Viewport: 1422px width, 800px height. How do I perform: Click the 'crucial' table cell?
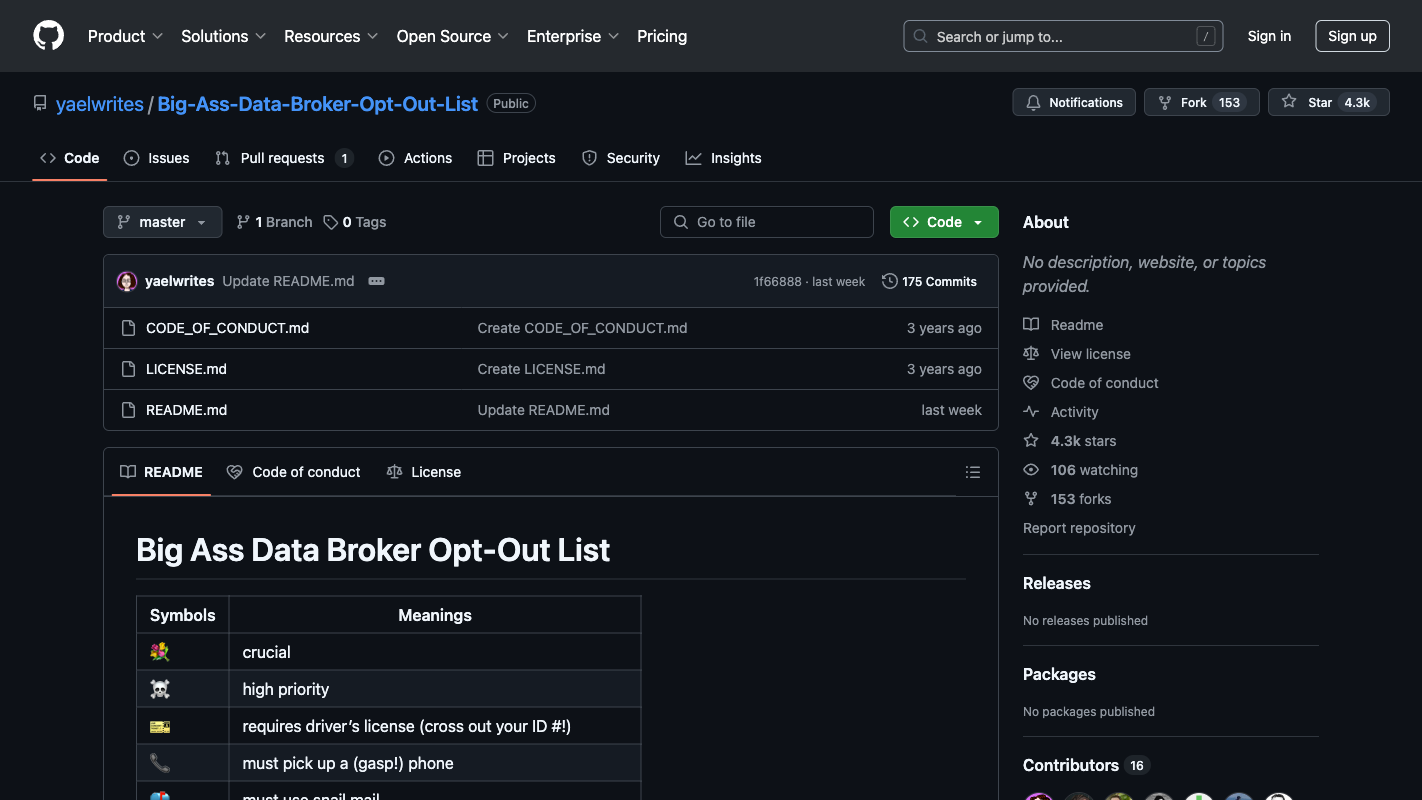[x=435, y=652]
